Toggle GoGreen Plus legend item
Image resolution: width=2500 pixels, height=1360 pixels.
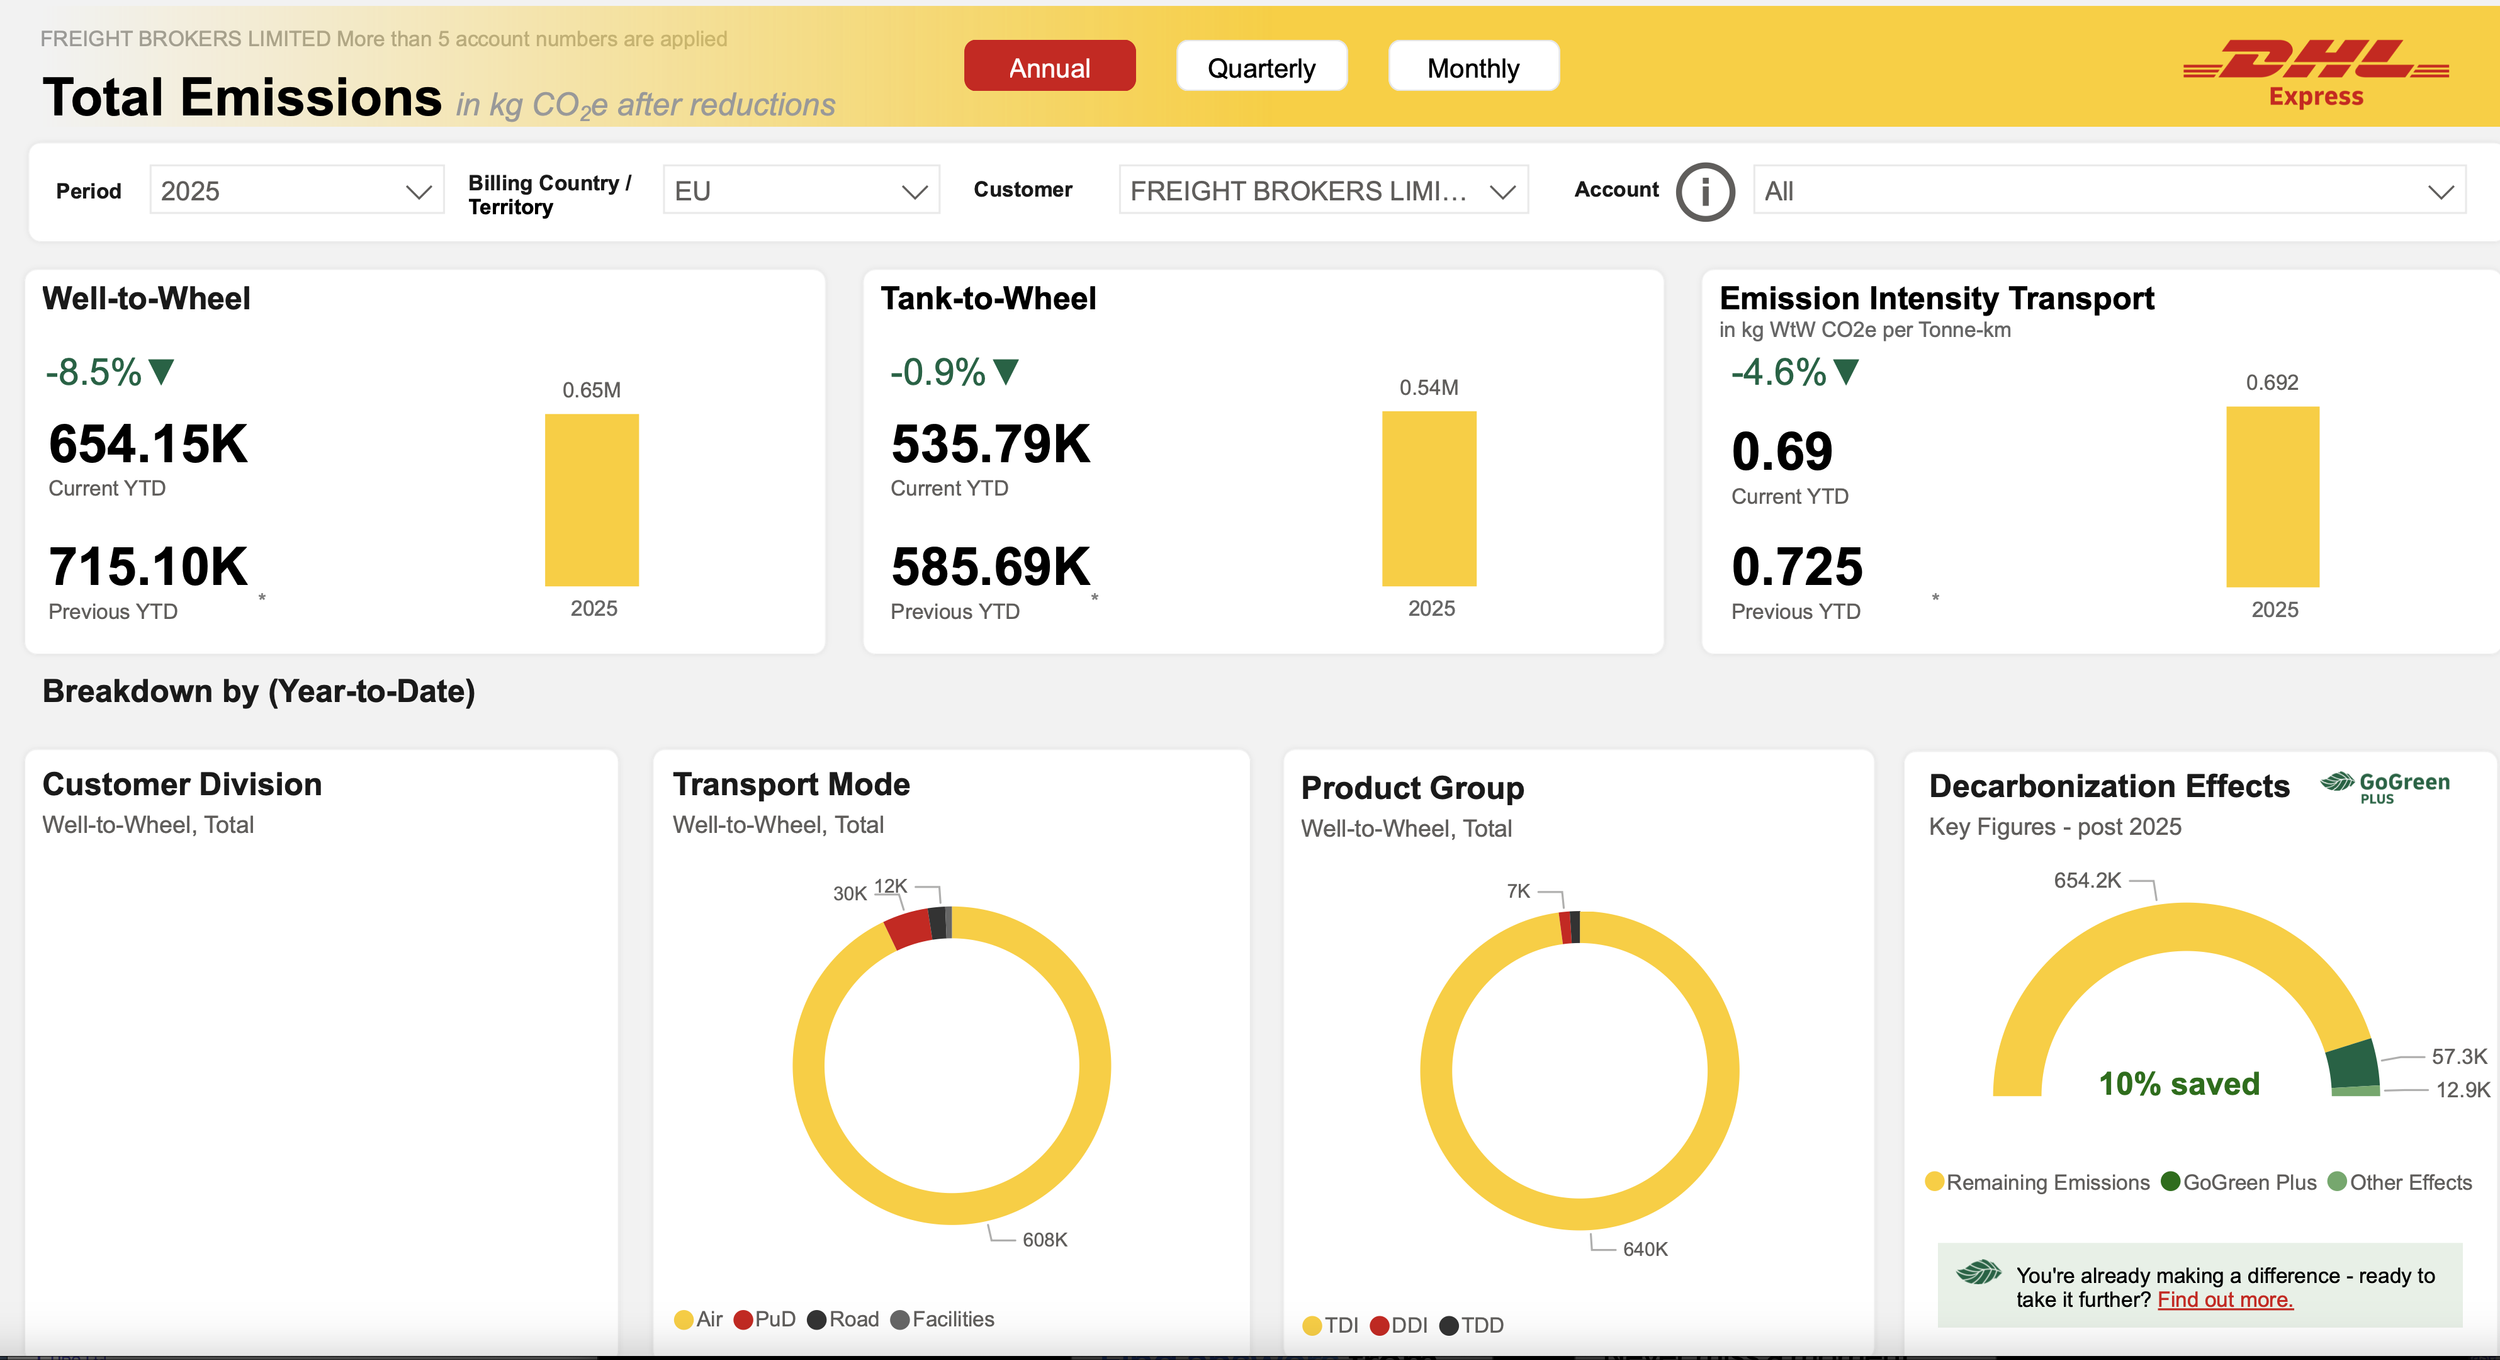[2239, 1183]
